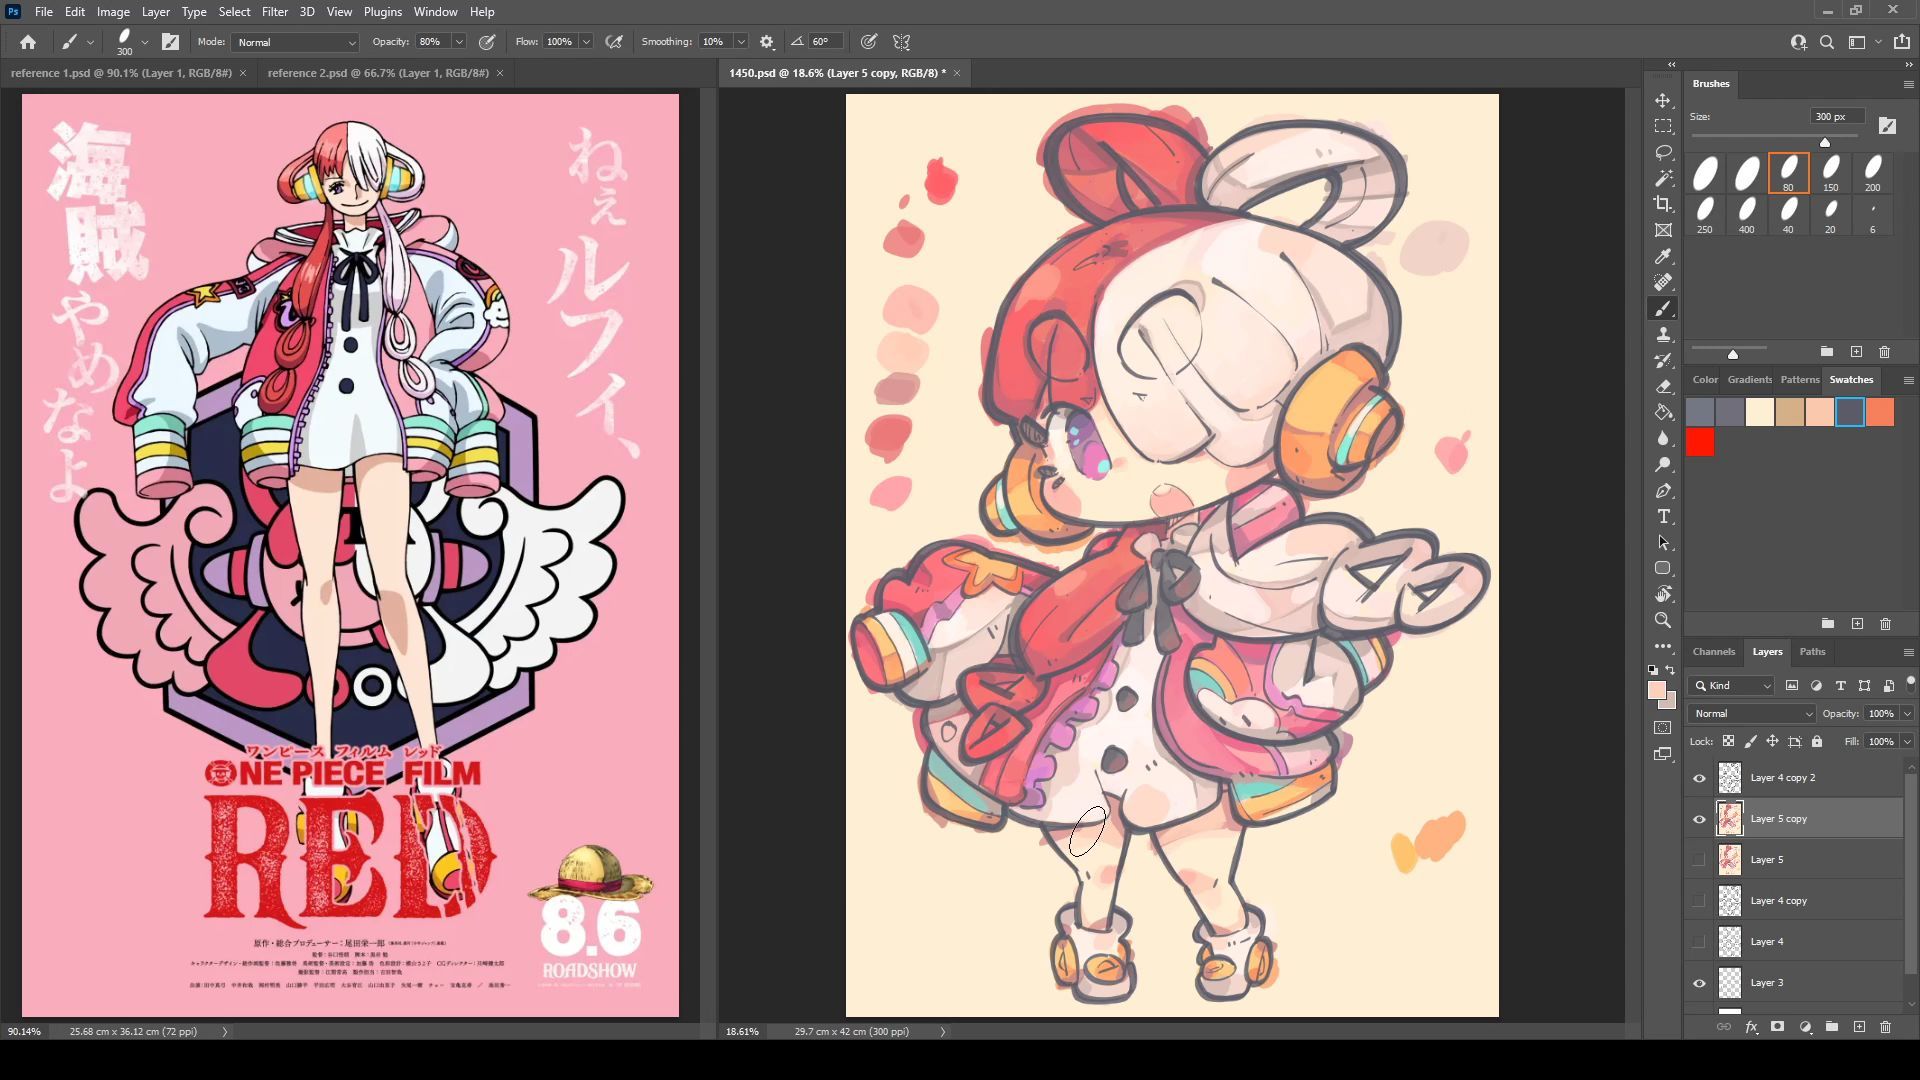
Task: Open layer blend mode Normal dropdown
Action: [1752, 714]
